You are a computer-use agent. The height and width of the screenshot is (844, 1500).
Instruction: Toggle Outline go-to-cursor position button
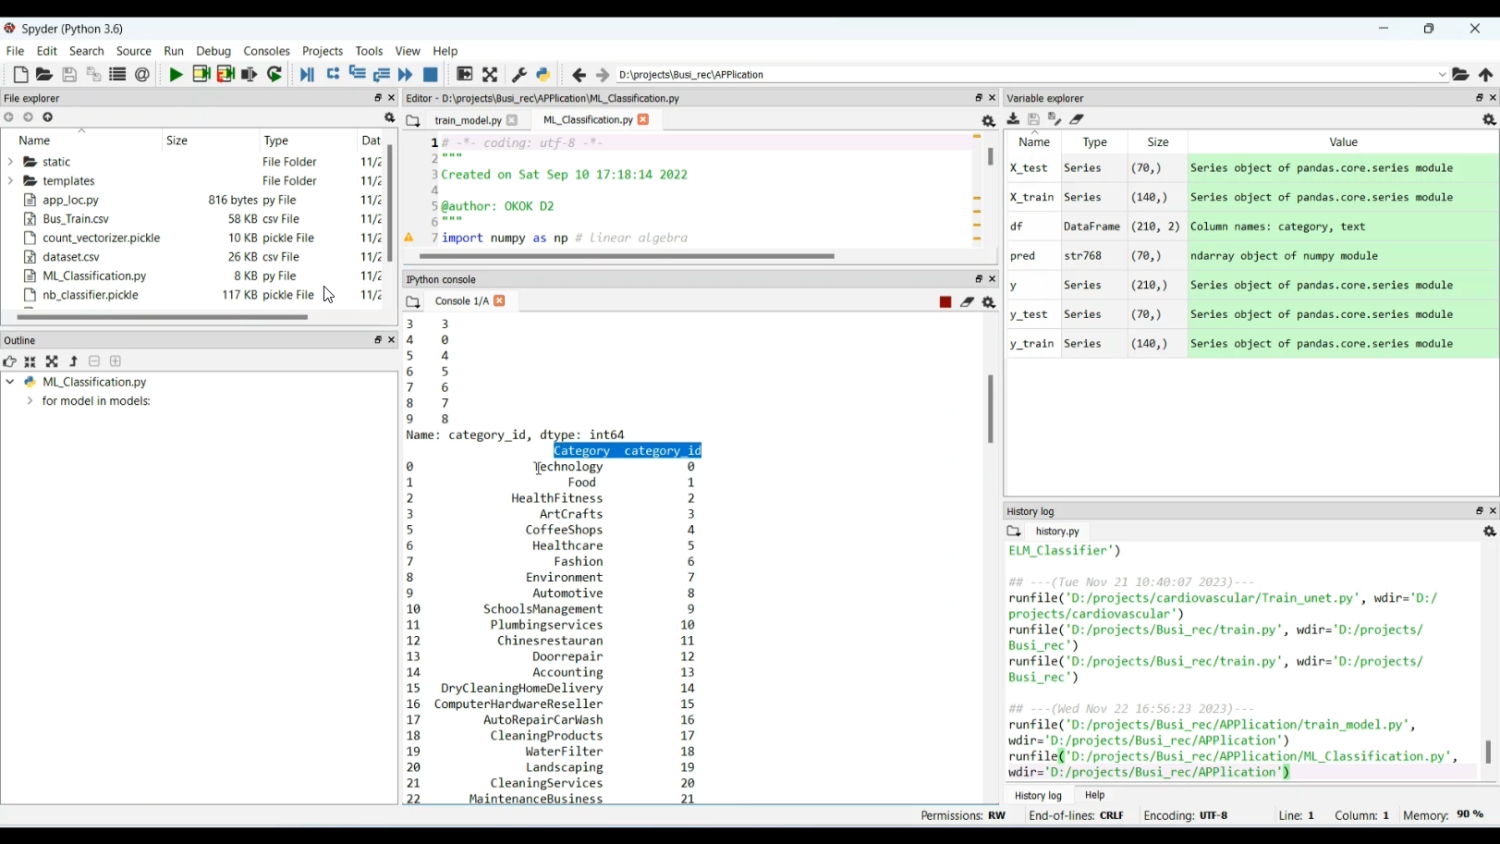pos(10,362)
